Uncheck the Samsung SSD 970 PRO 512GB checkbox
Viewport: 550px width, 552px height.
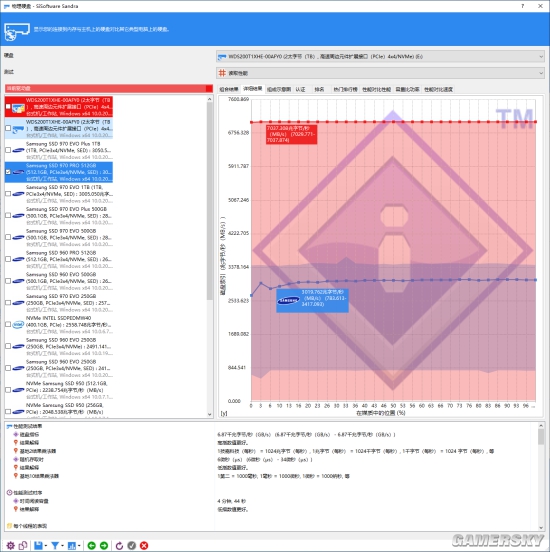[x=8, y=172]
